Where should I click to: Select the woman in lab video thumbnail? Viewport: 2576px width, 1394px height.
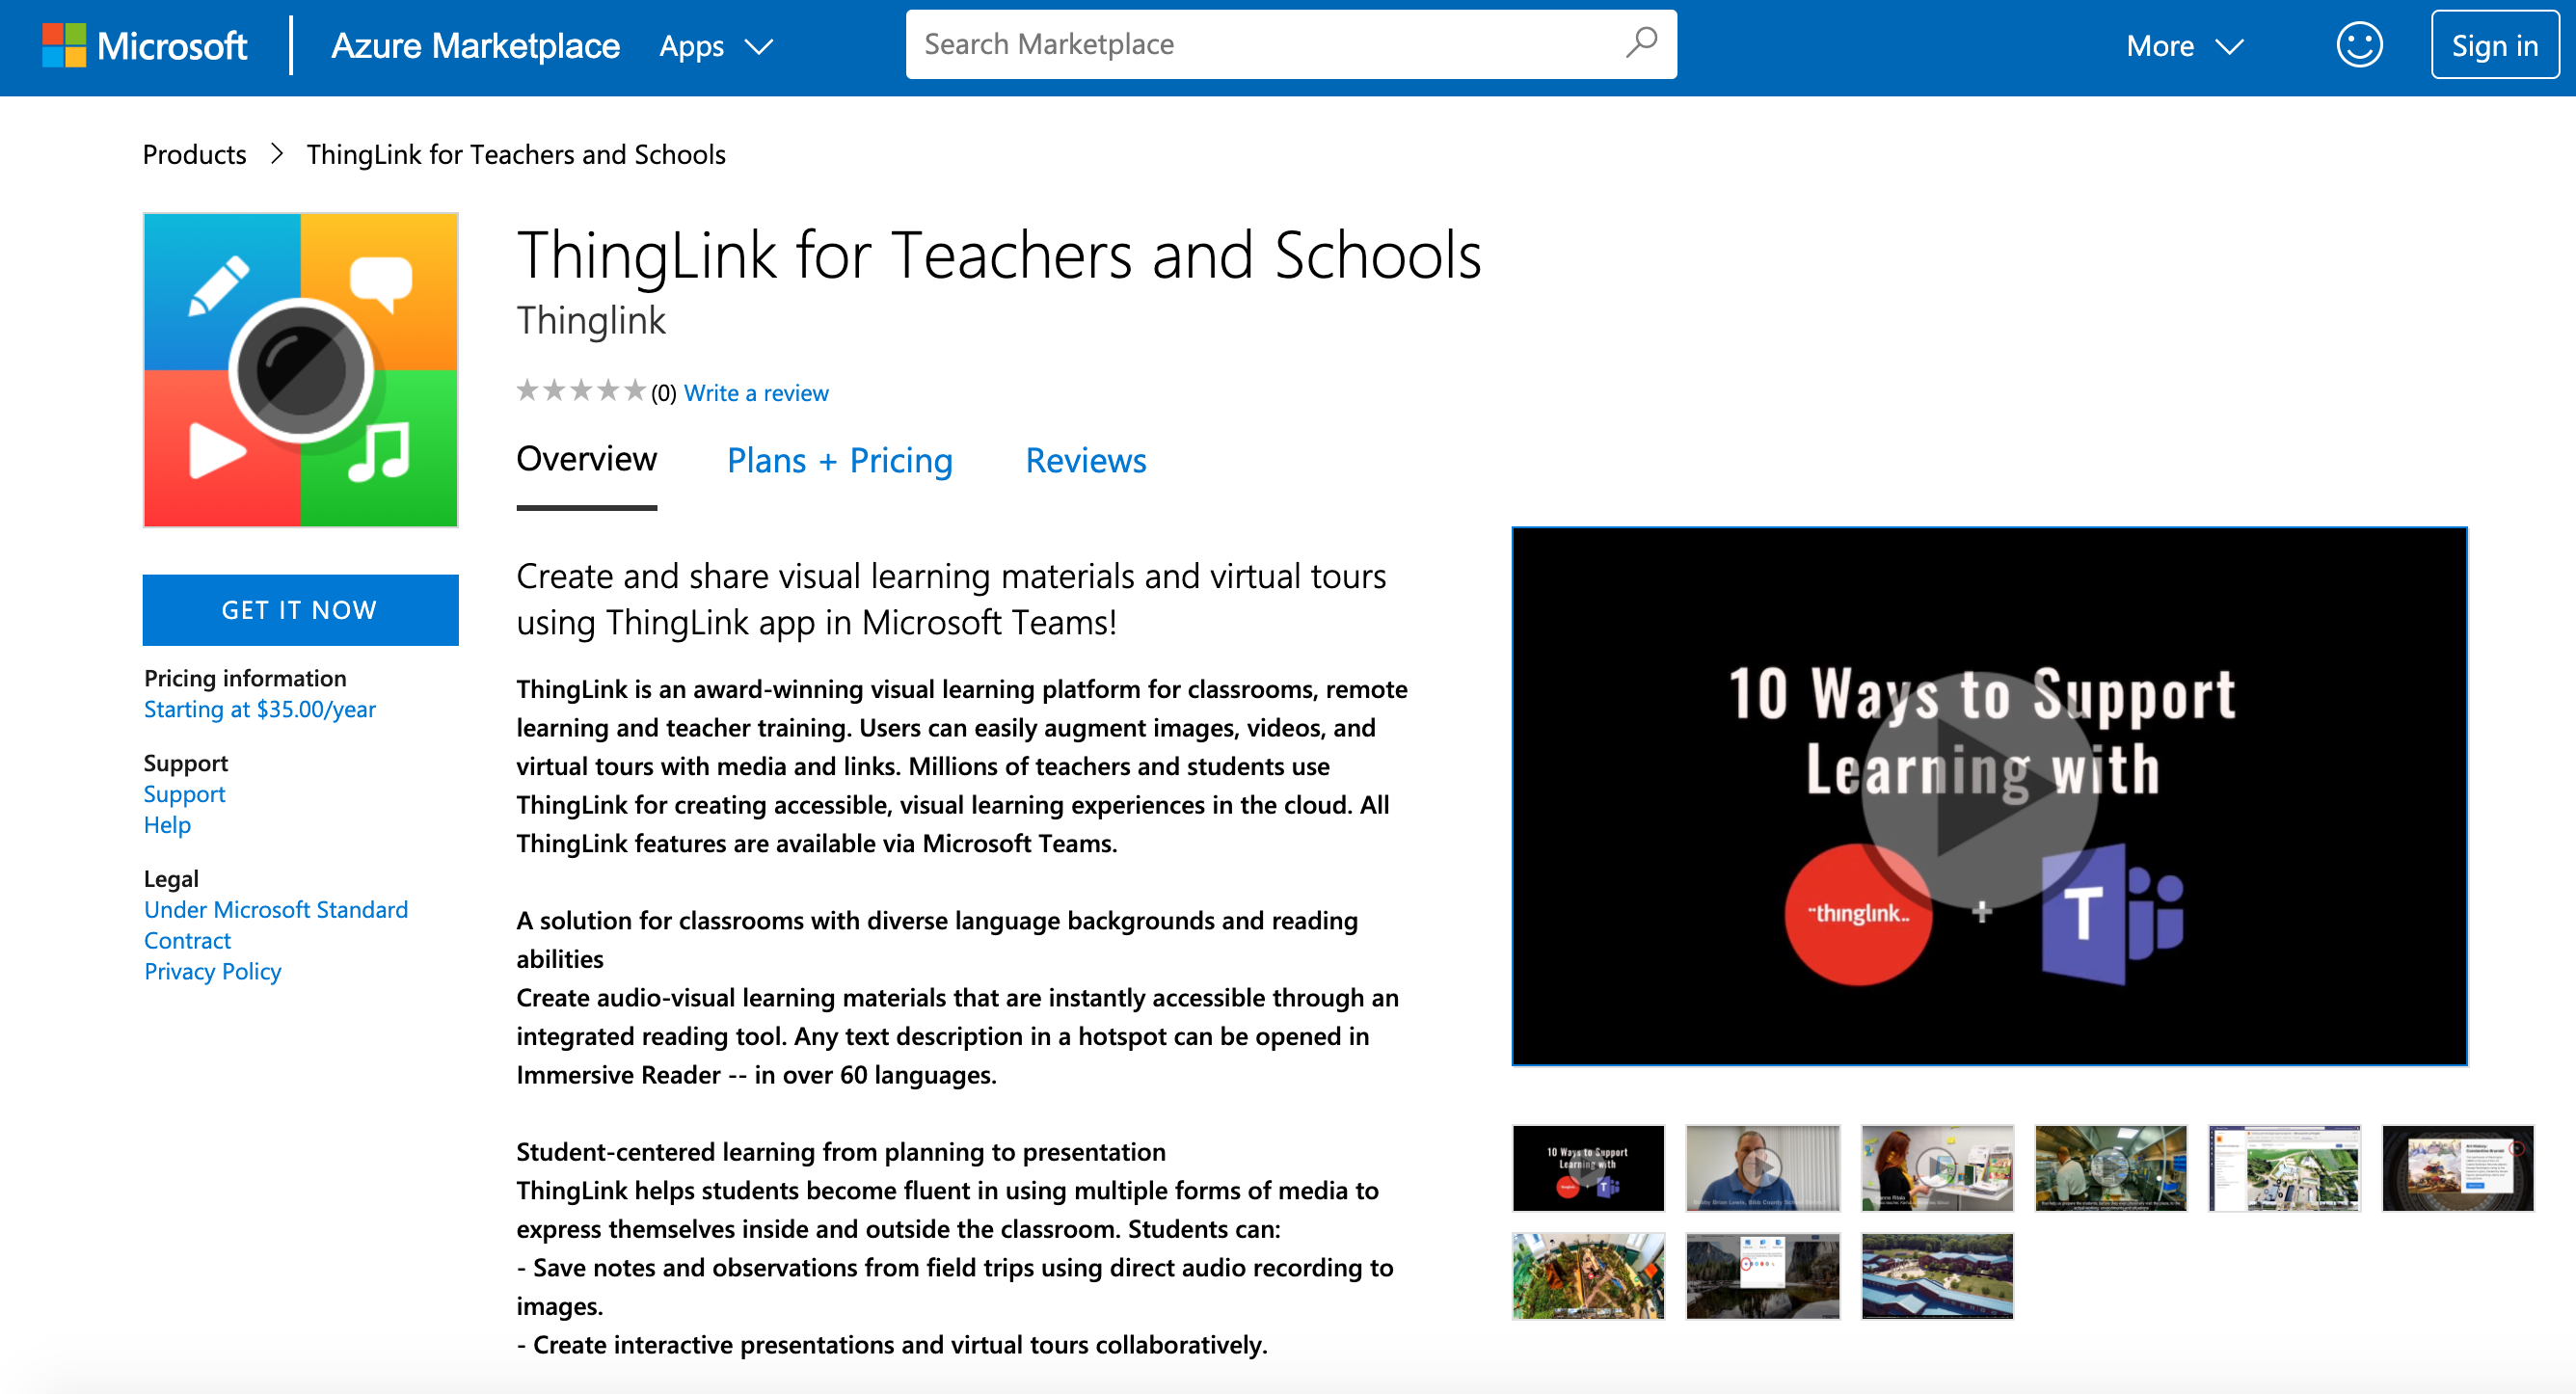pyautogui.click(x=1936, y=1168)
